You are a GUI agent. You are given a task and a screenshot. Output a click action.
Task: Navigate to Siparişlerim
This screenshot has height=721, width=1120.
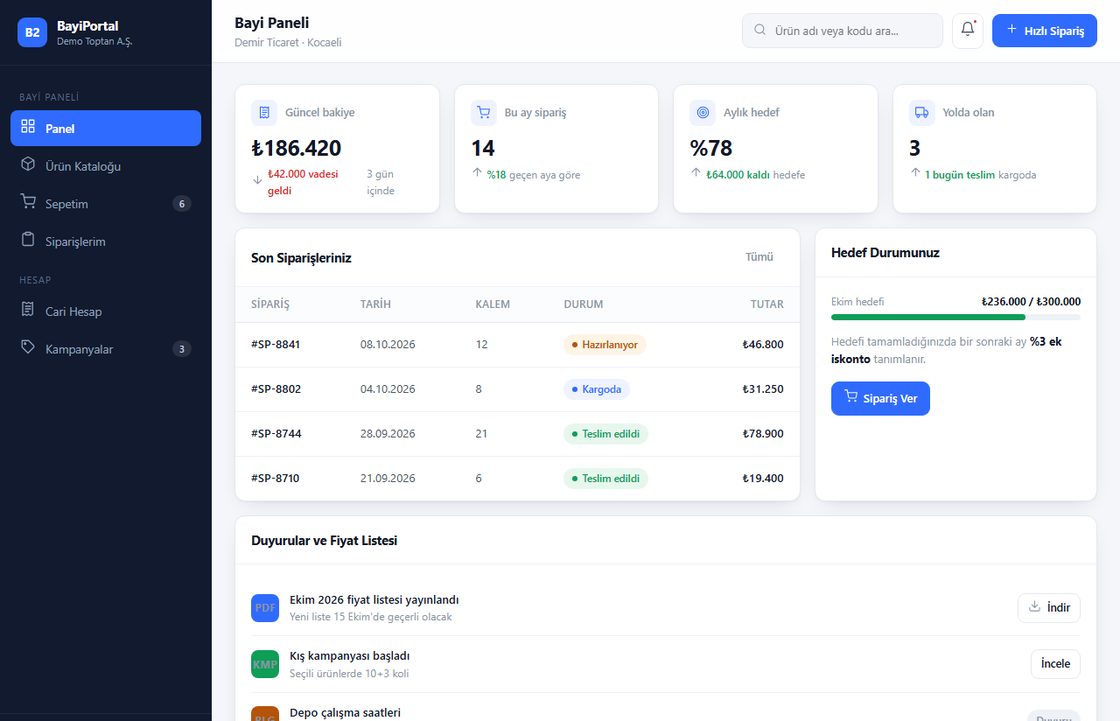click(x=106, y=242)
